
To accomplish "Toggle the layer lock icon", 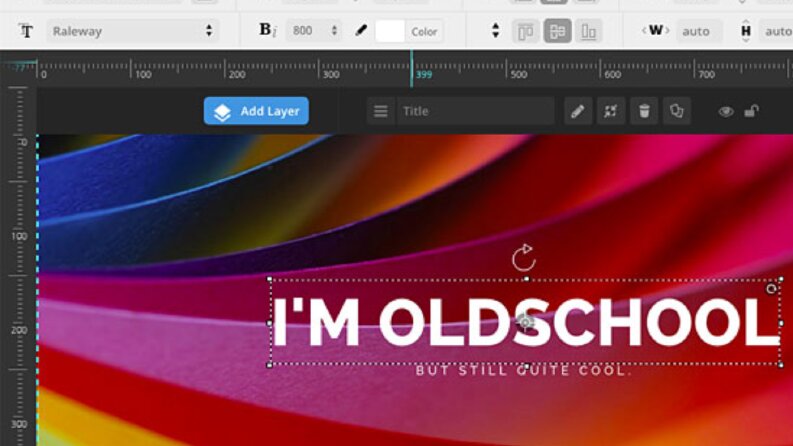I will pos(752,111).
